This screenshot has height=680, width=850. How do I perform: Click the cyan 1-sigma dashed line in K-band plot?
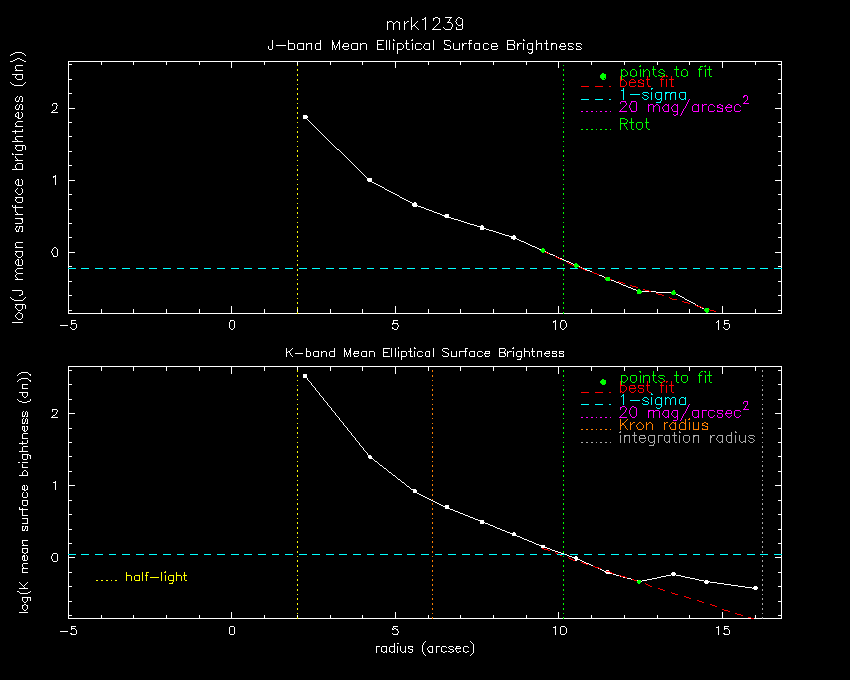(x=200, y=554)
